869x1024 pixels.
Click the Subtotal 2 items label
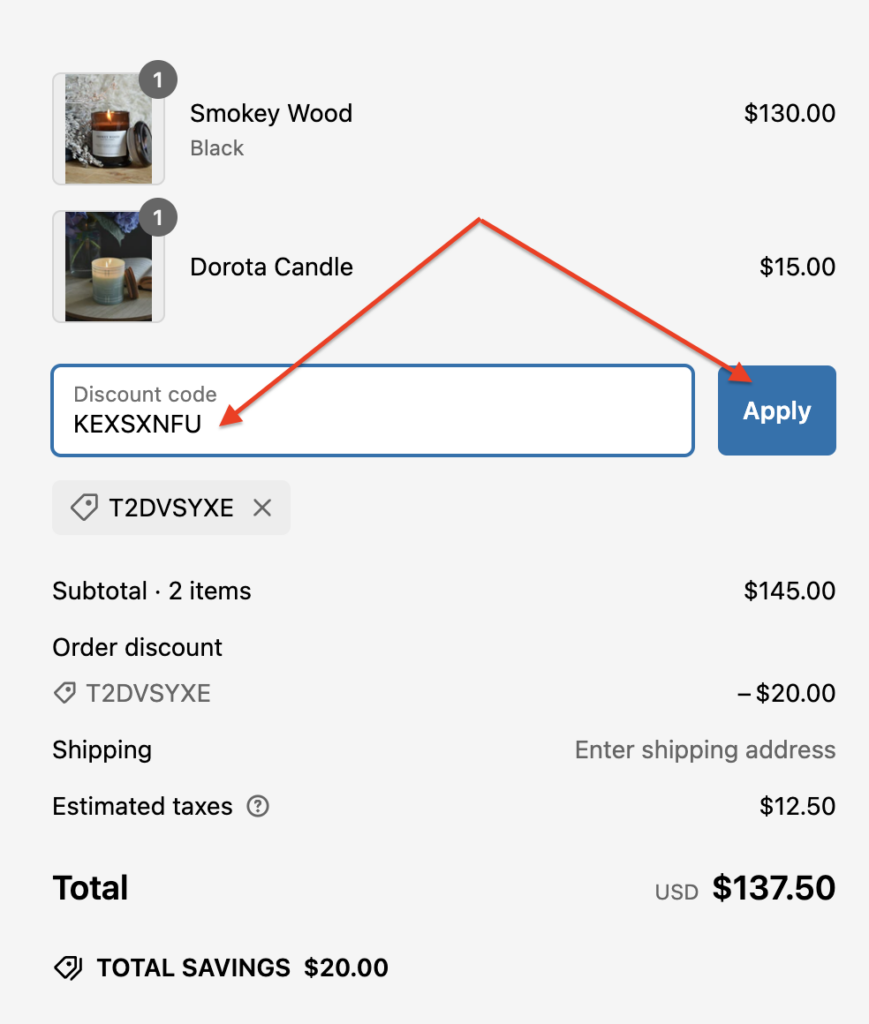coord(151,591)
